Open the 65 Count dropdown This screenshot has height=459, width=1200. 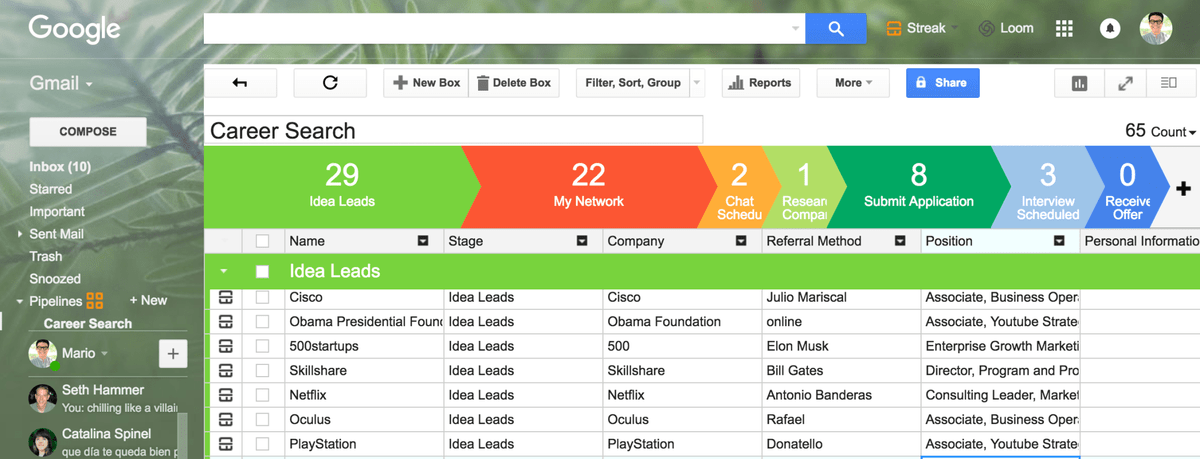pyautogui.click(x=1160, y=131)
